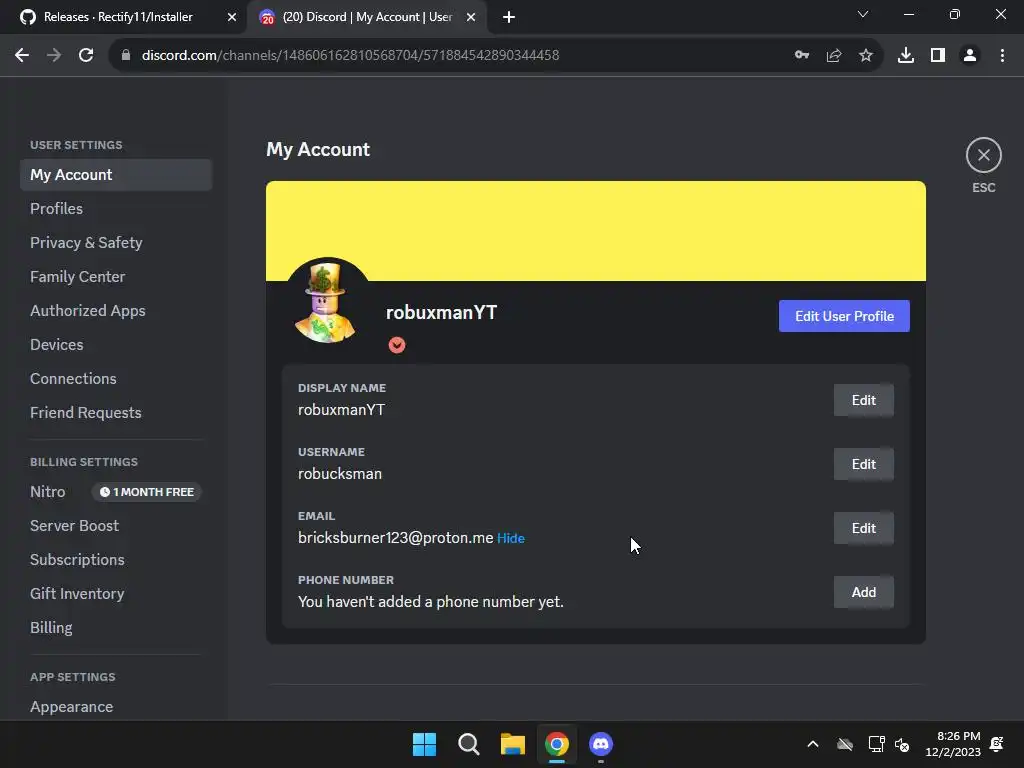Open the clock showing 8:26 PM

pos(953,744)
